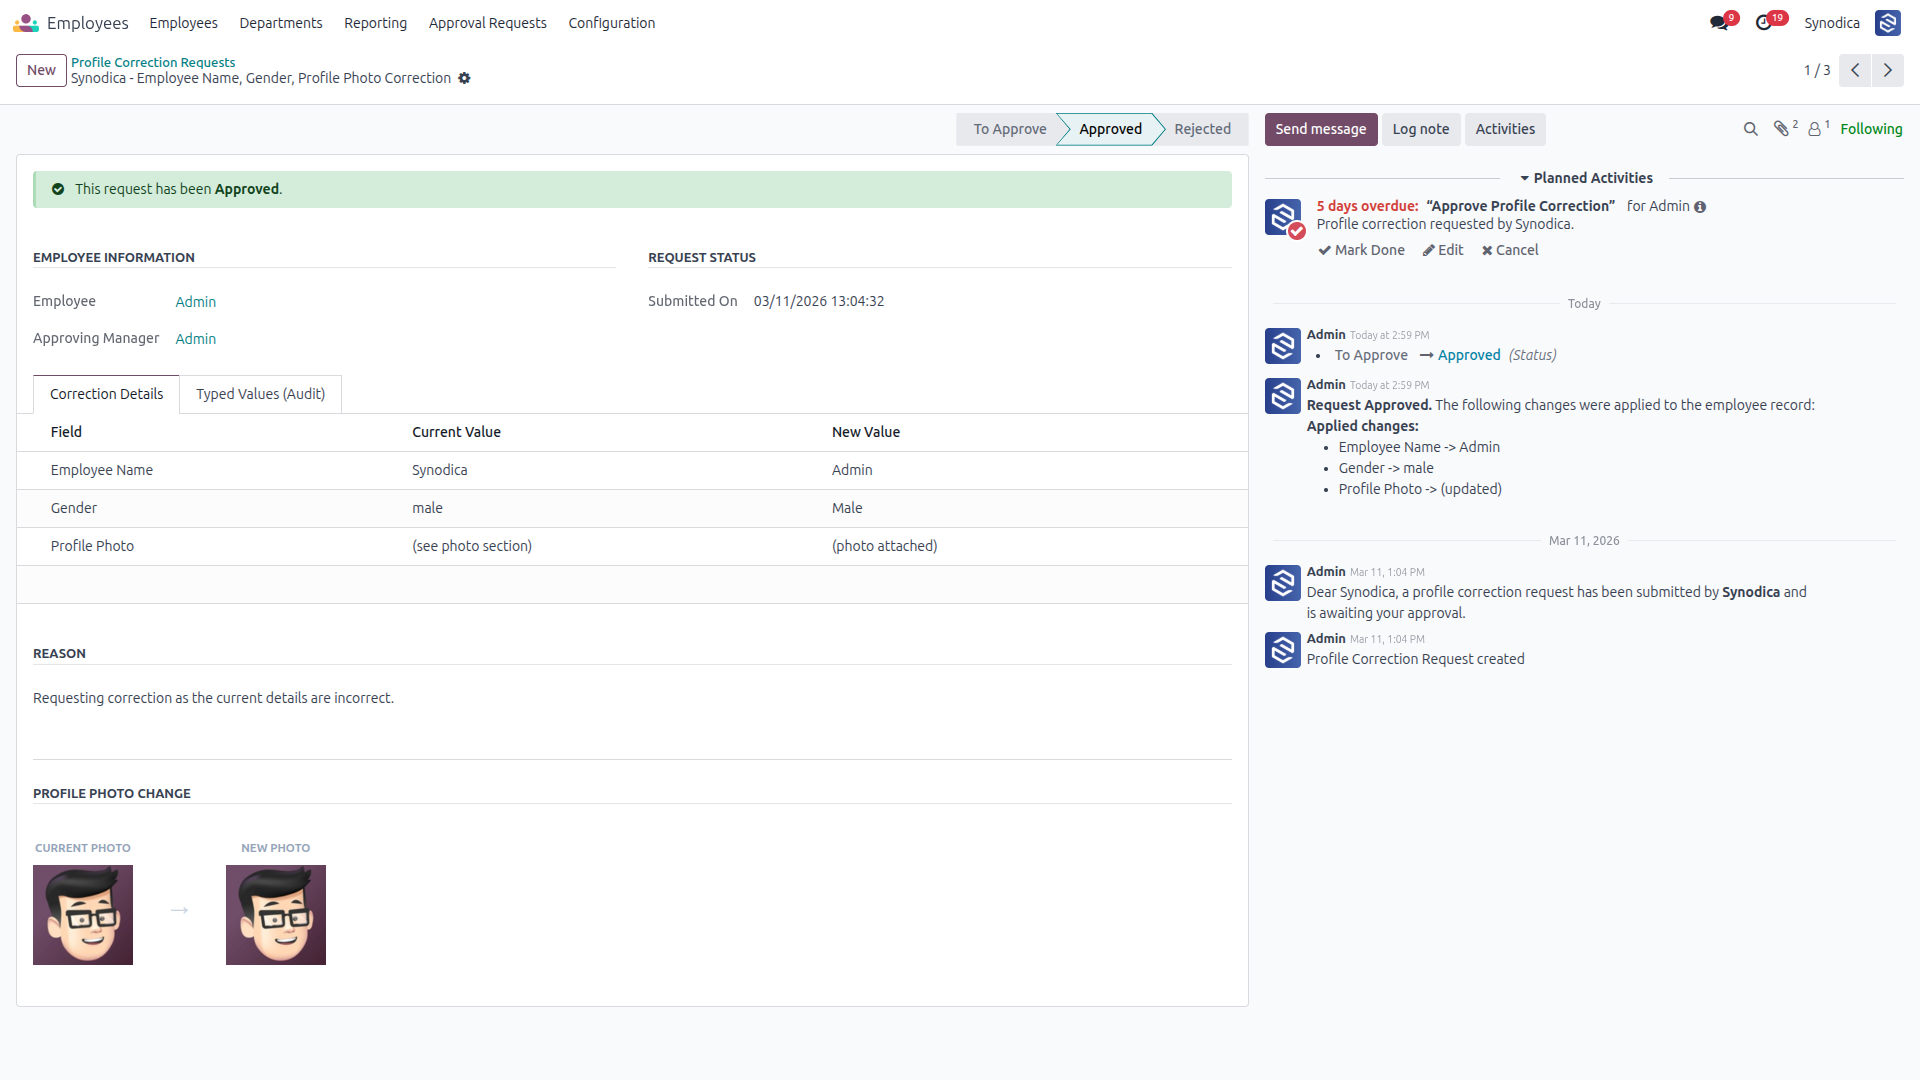Click the Log note button

click(1420, 129)
